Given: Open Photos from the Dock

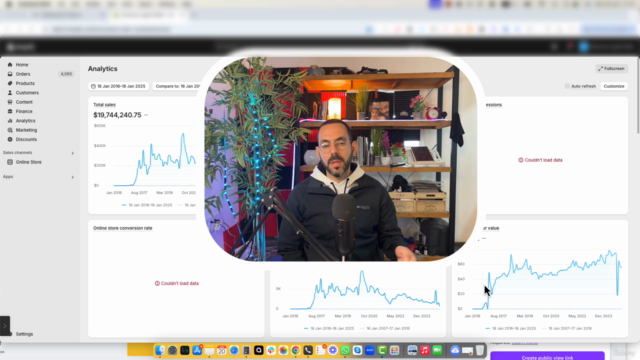Looking at the screenshot, I should point(283,350).
